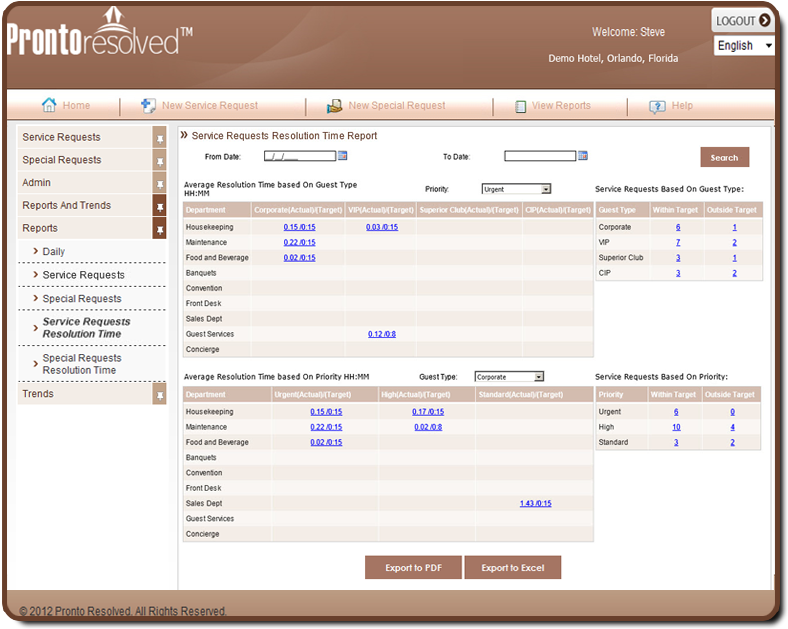Click the Home house icon
The width and height of the screenshot is (788, 629).
tap(49, 105)
